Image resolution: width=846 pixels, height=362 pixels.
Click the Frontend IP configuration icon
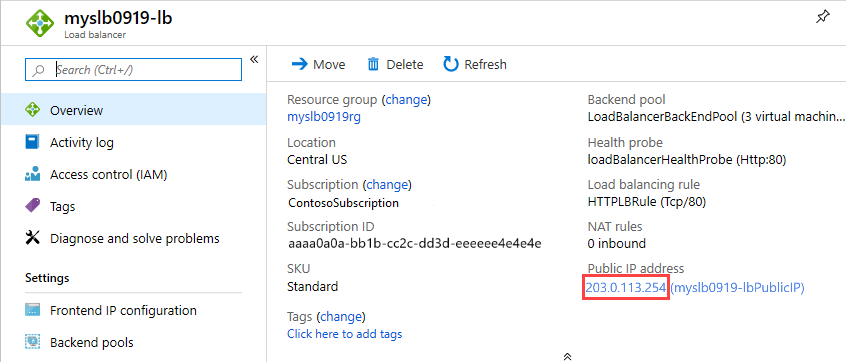(x=32, y=310)
